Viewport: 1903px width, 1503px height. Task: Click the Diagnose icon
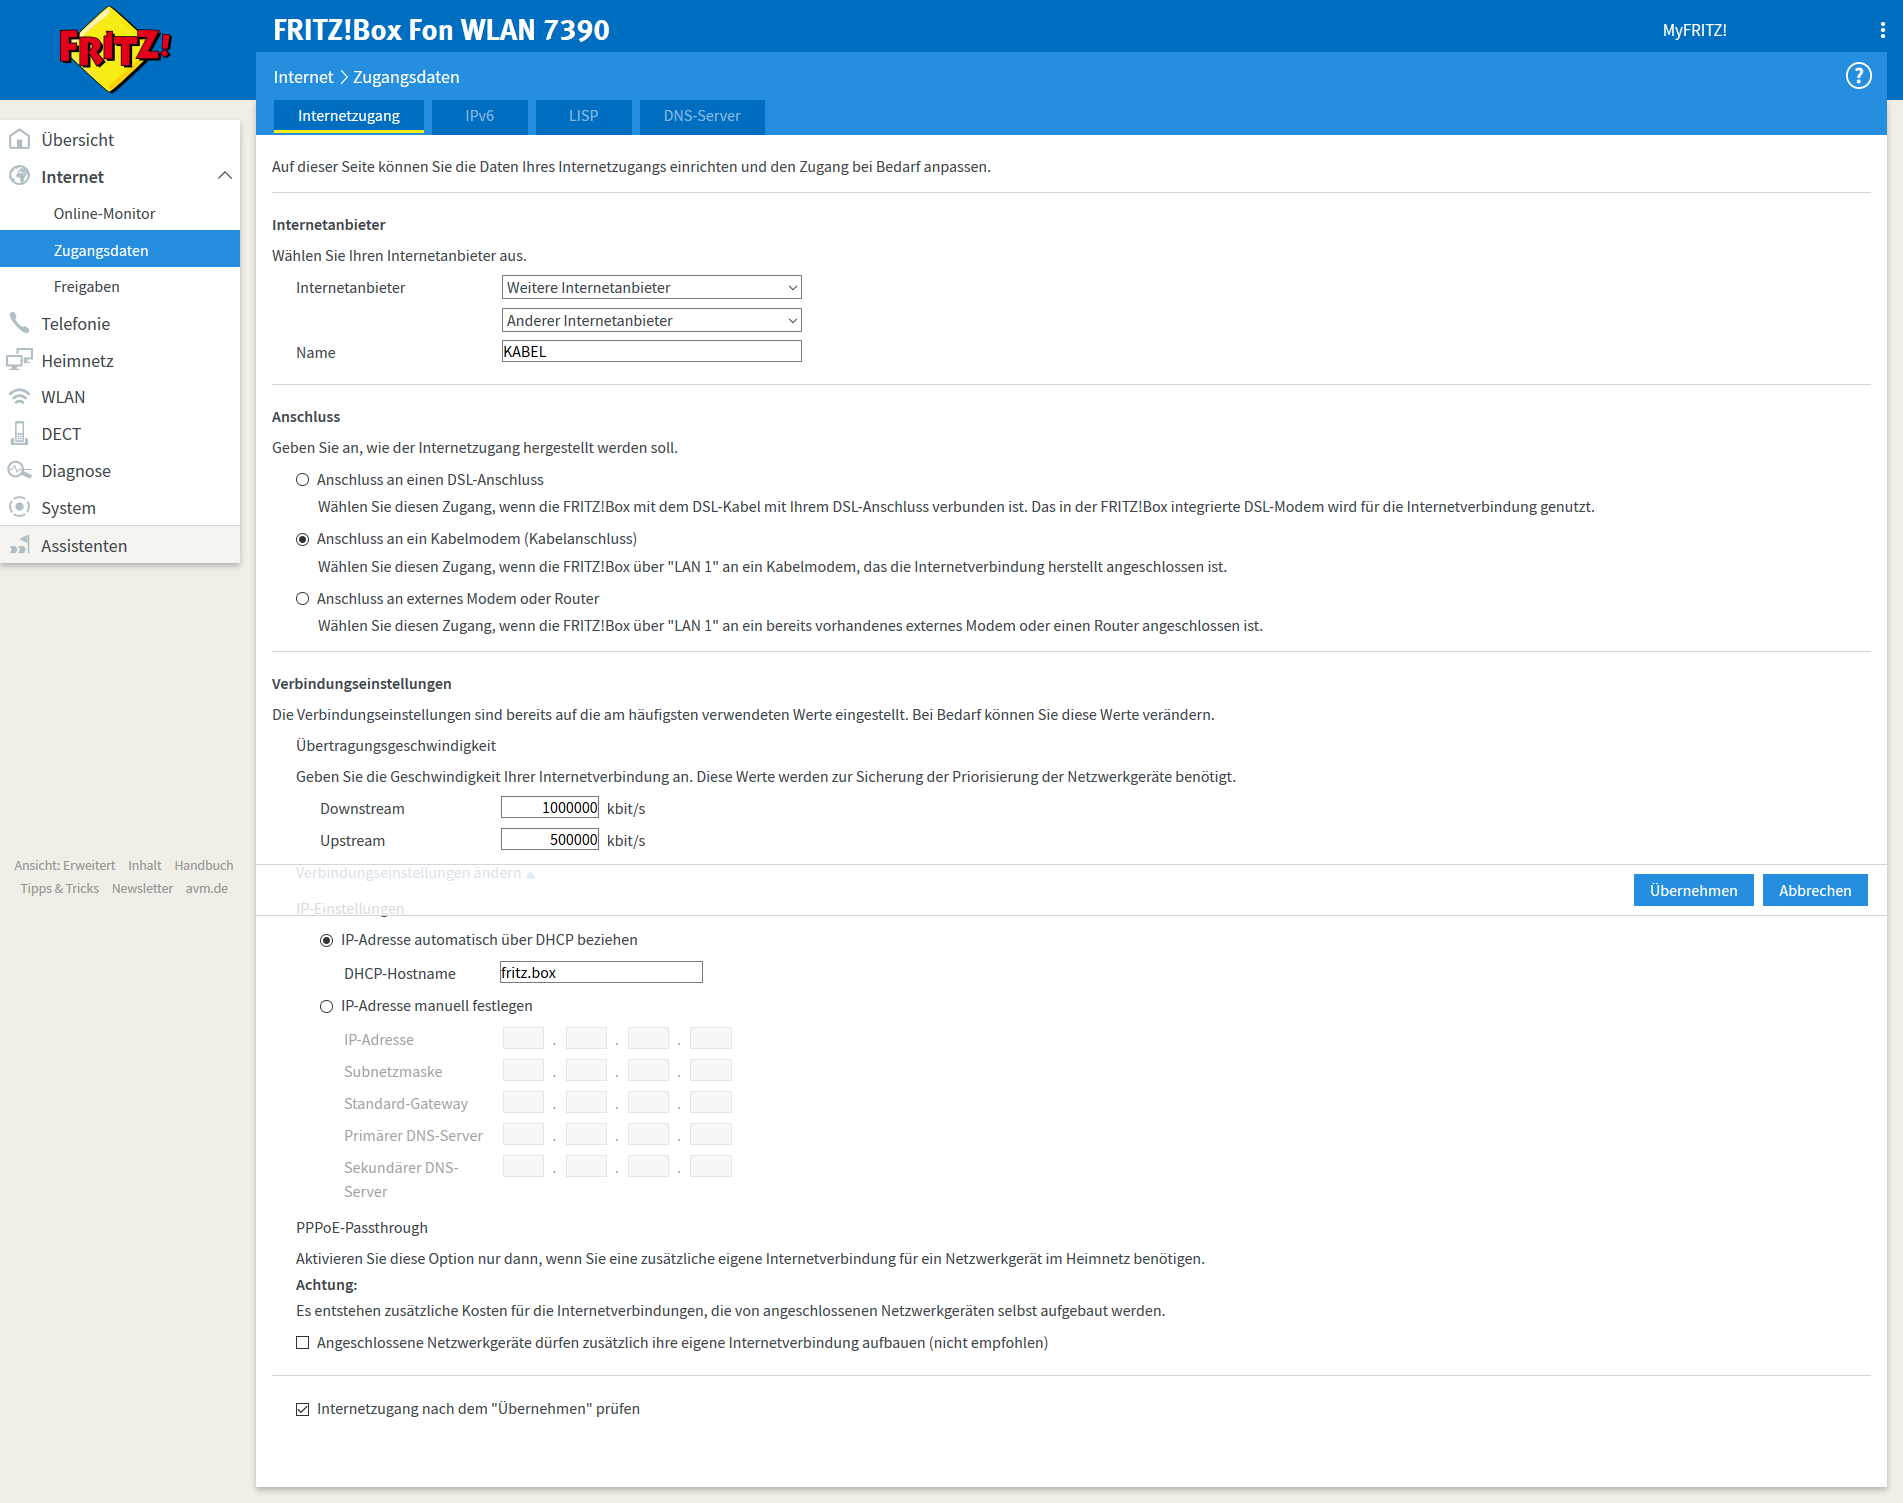19,470
